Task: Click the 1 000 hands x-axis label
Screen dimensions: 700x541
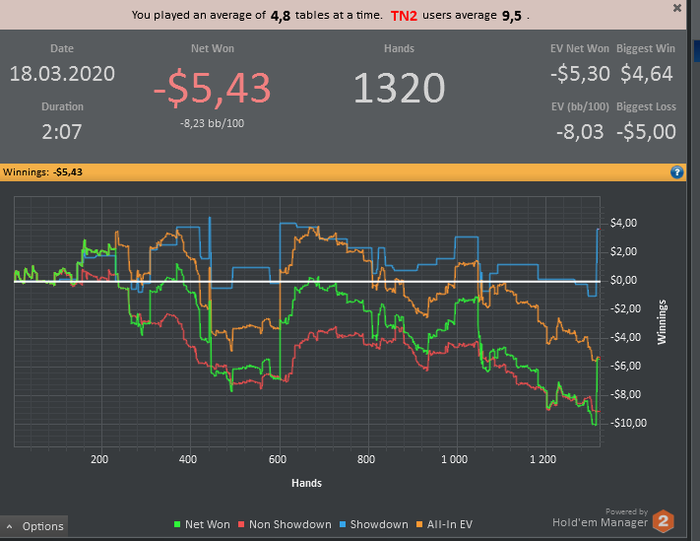Action: click(x=454, y=459)
